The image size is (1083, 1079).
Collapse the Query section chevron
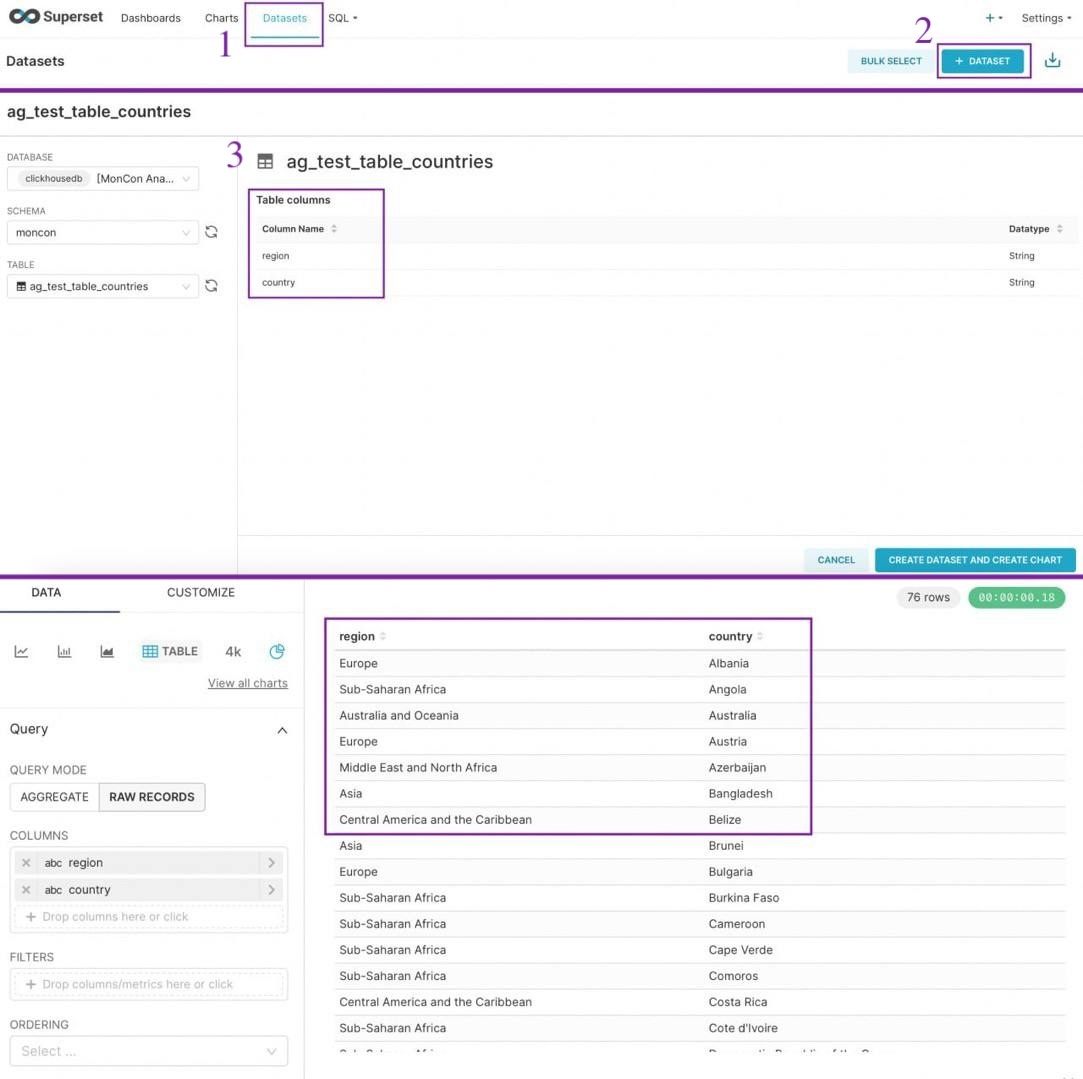pos(282,730)
